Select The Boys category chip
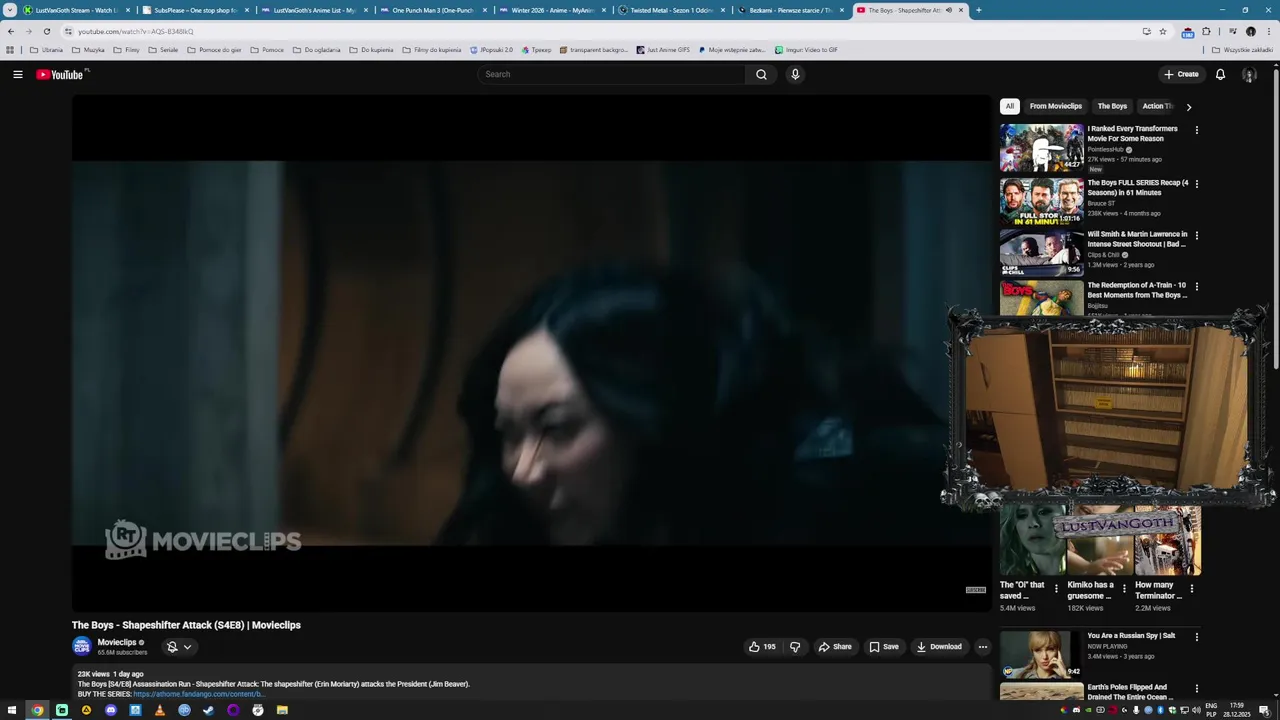Screen dimensions: 1280x720 pyautogui.click(x=1112, y=106)
